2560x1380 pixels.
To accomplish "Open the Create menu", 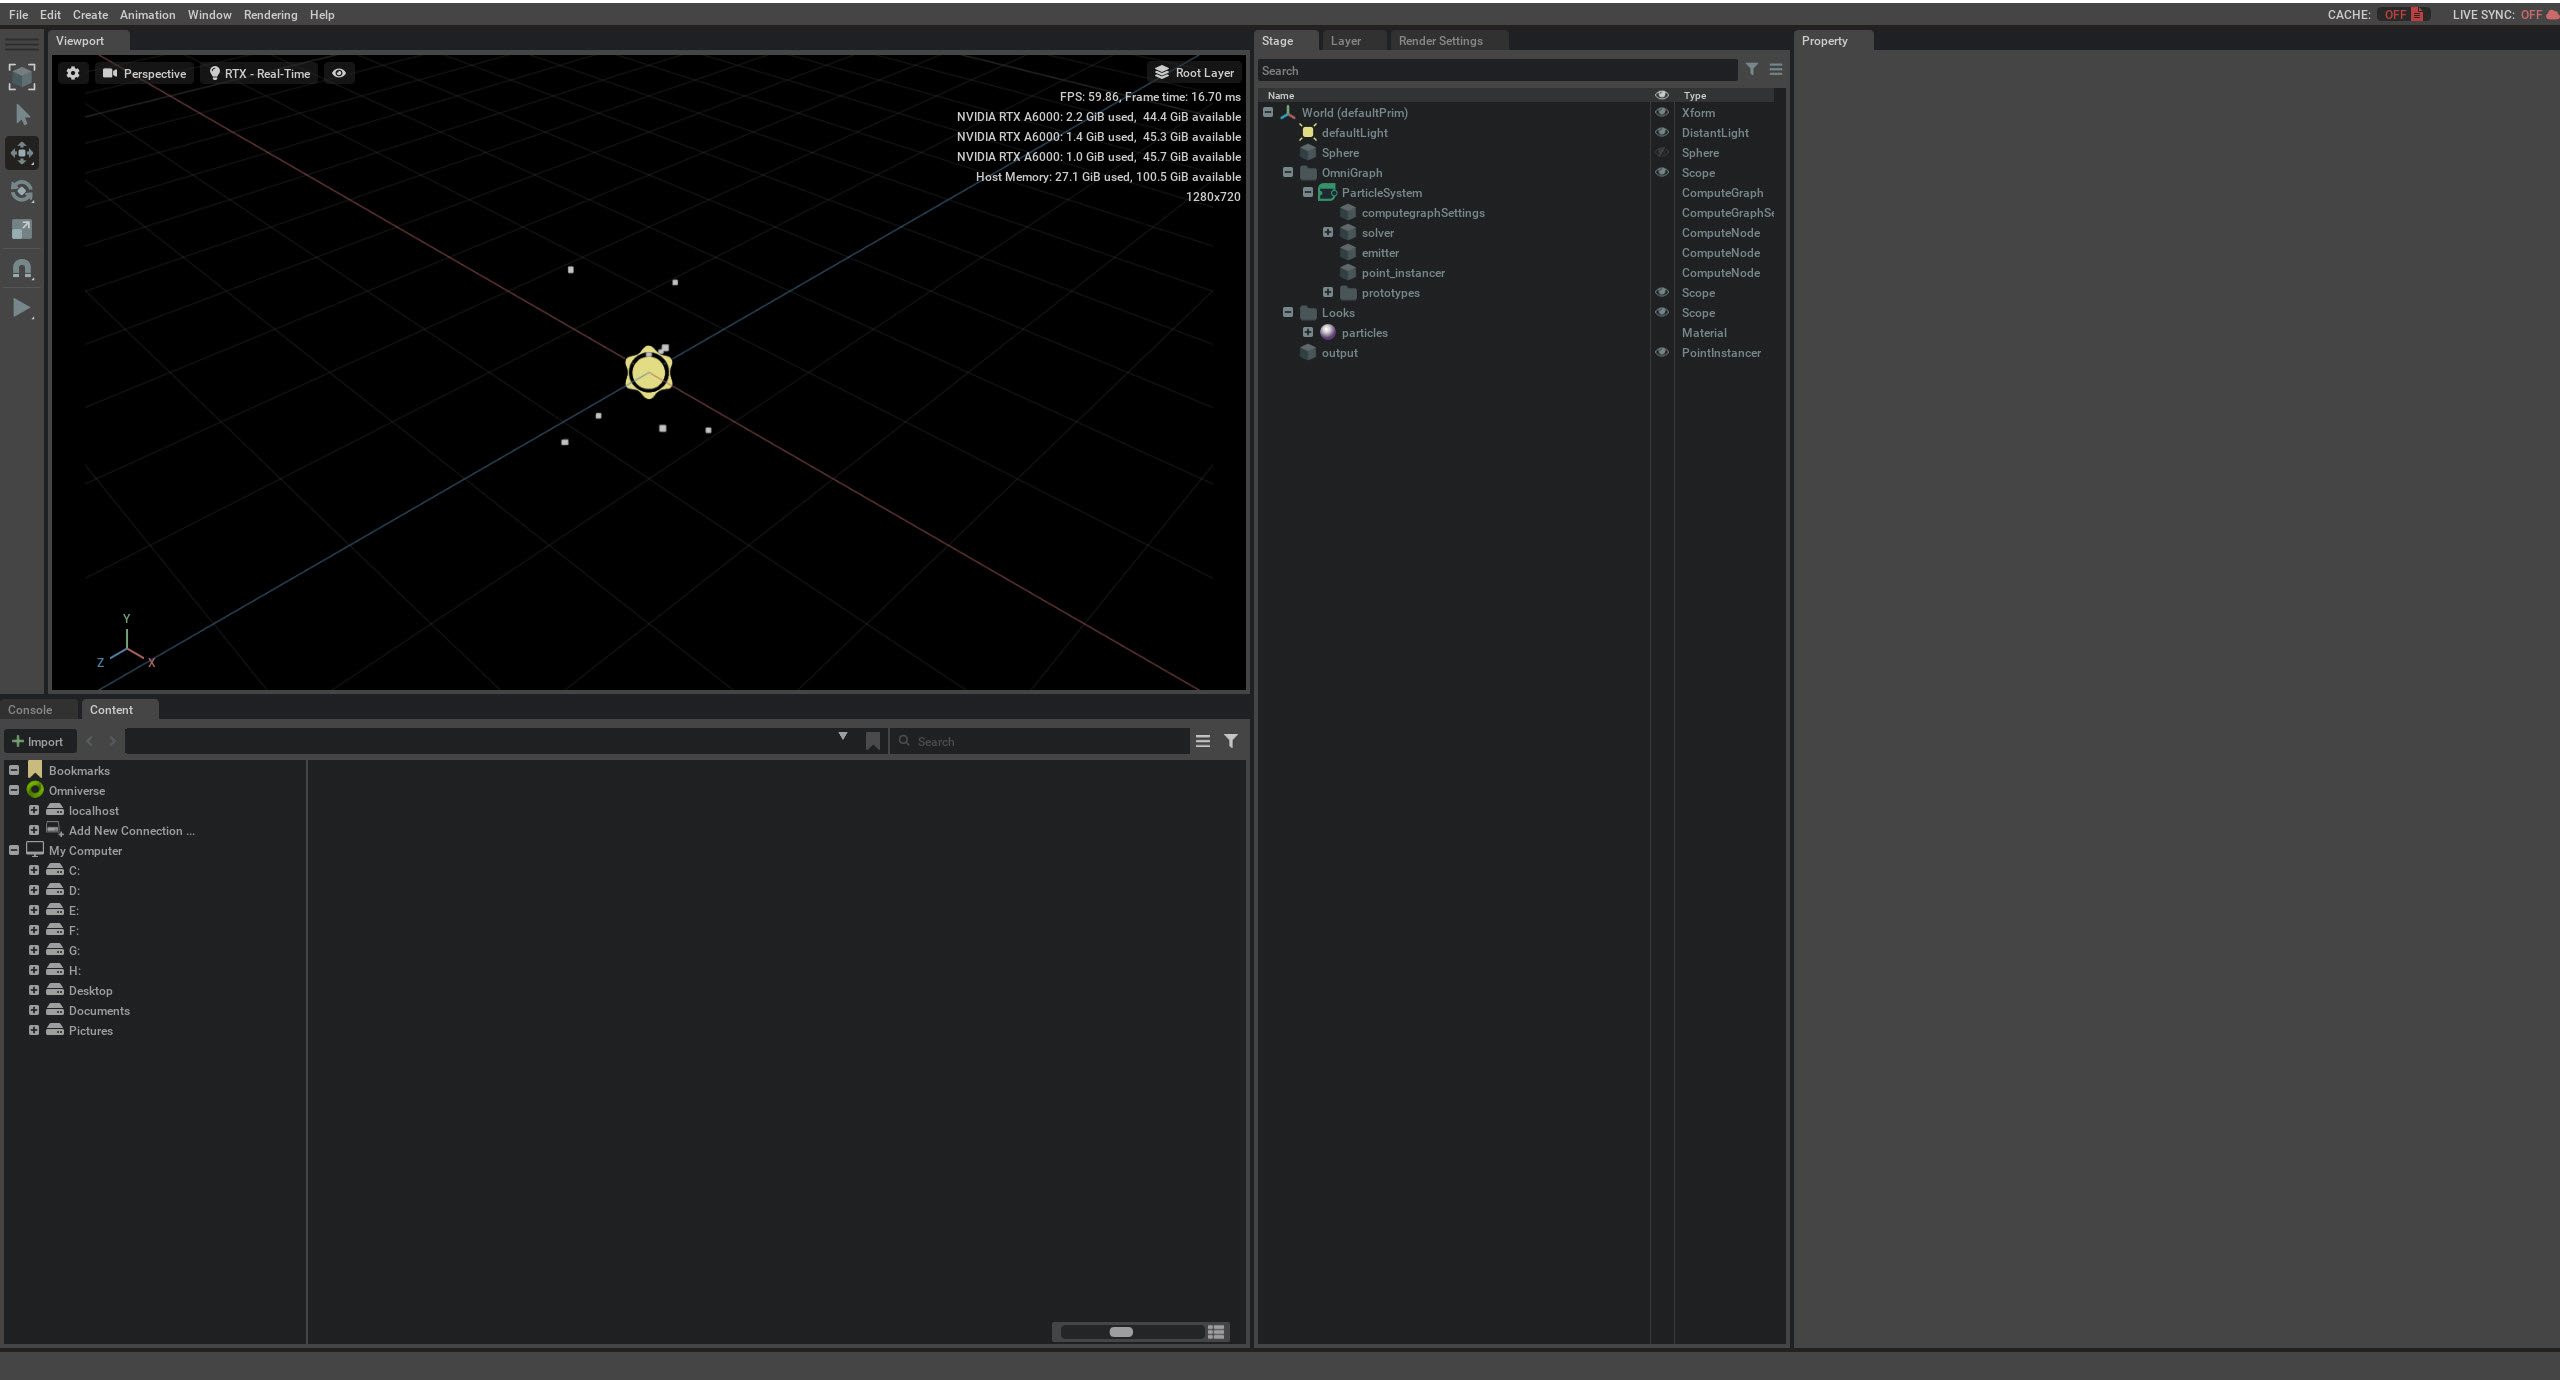I will coord(90,15).
